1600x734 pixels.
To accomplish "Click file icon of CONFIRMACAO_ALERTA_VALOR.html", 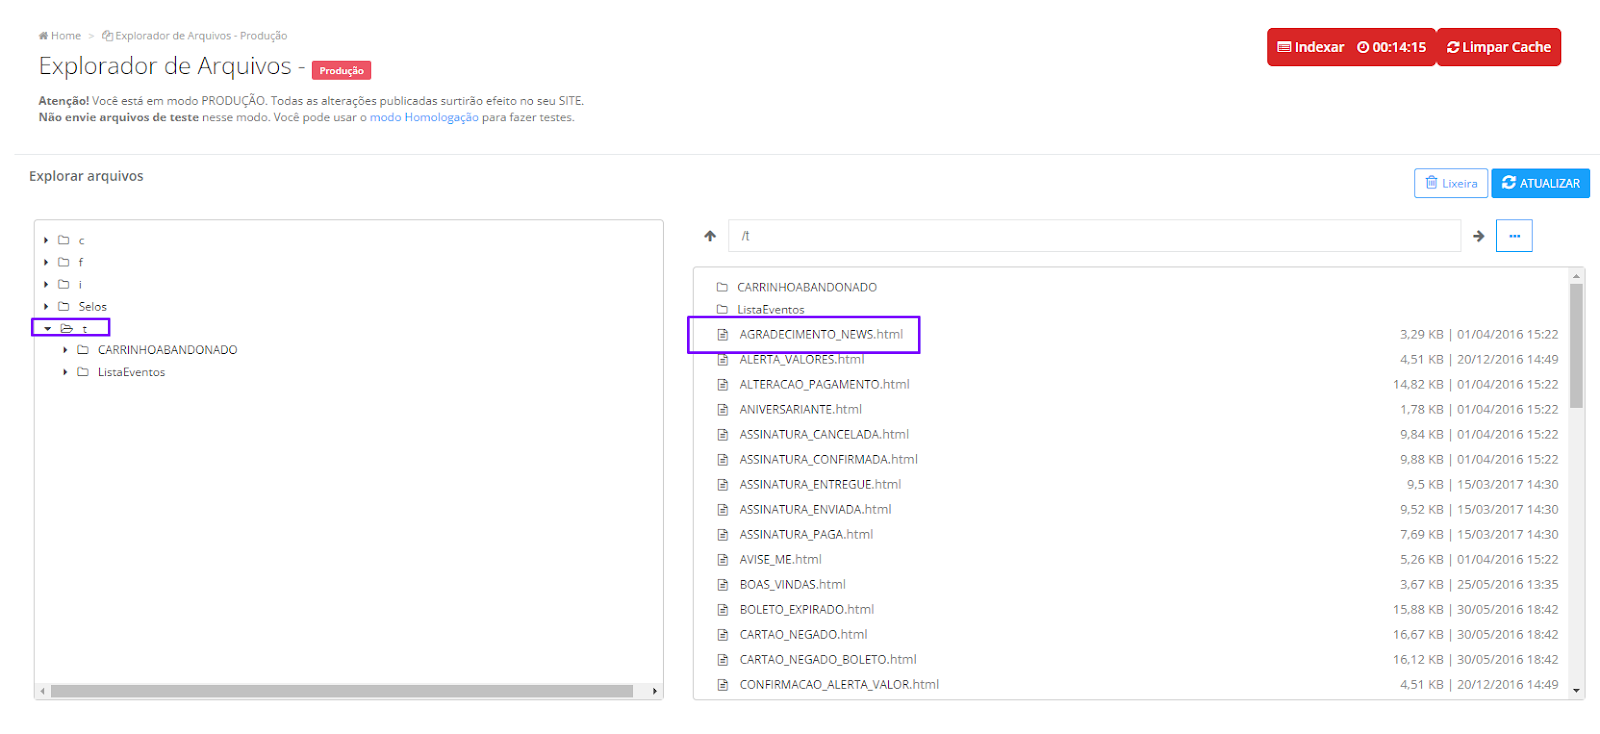I will click(723, 684).
